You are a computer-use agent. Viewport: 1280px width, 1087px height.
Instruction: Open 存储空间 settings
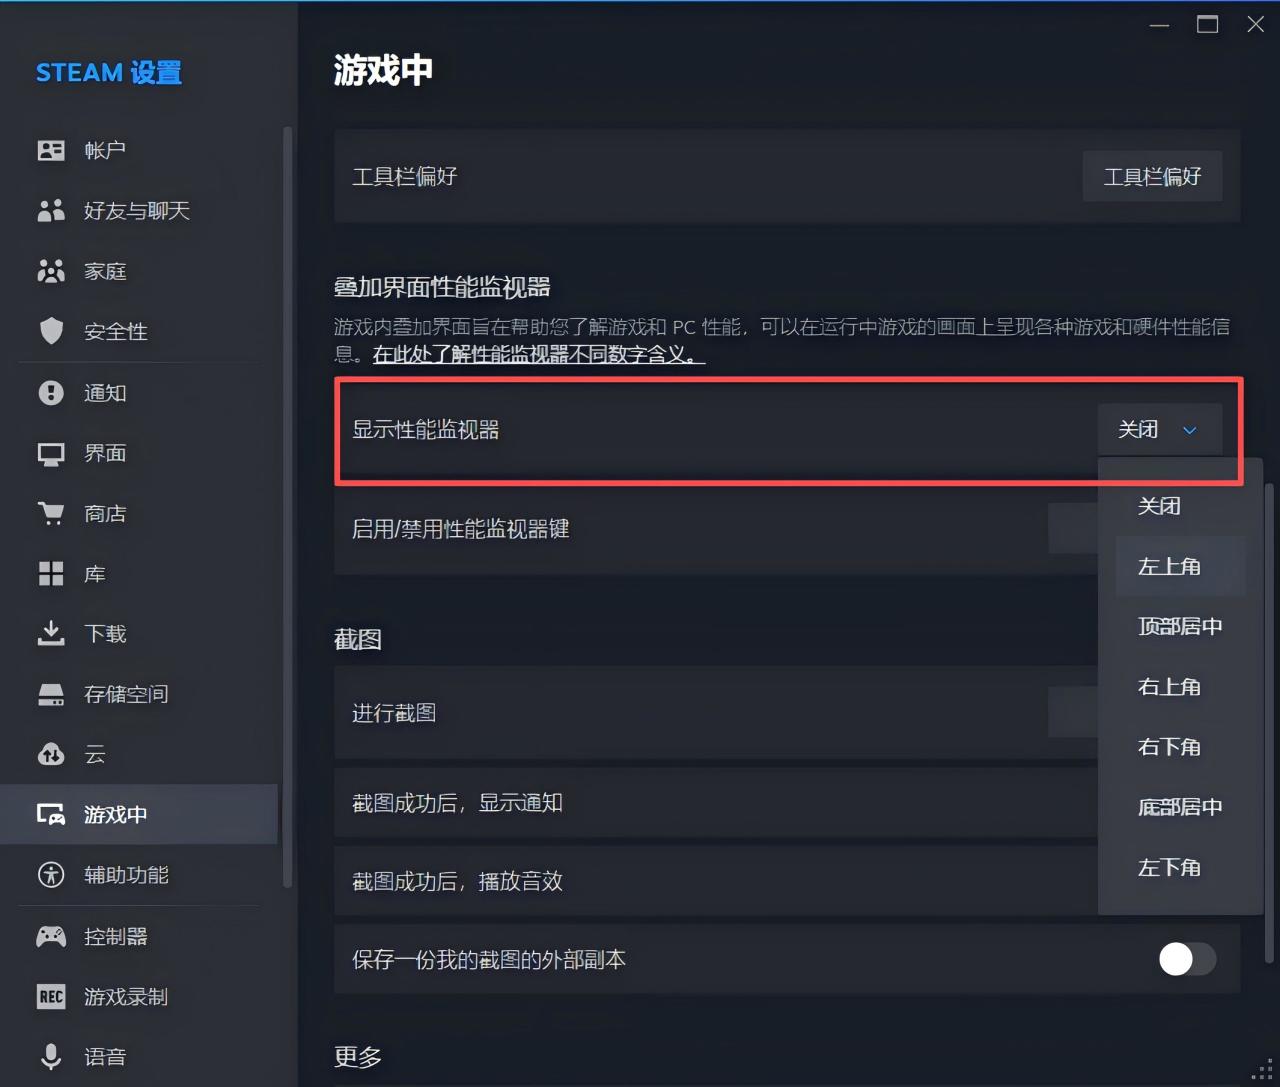coord(140,694)
